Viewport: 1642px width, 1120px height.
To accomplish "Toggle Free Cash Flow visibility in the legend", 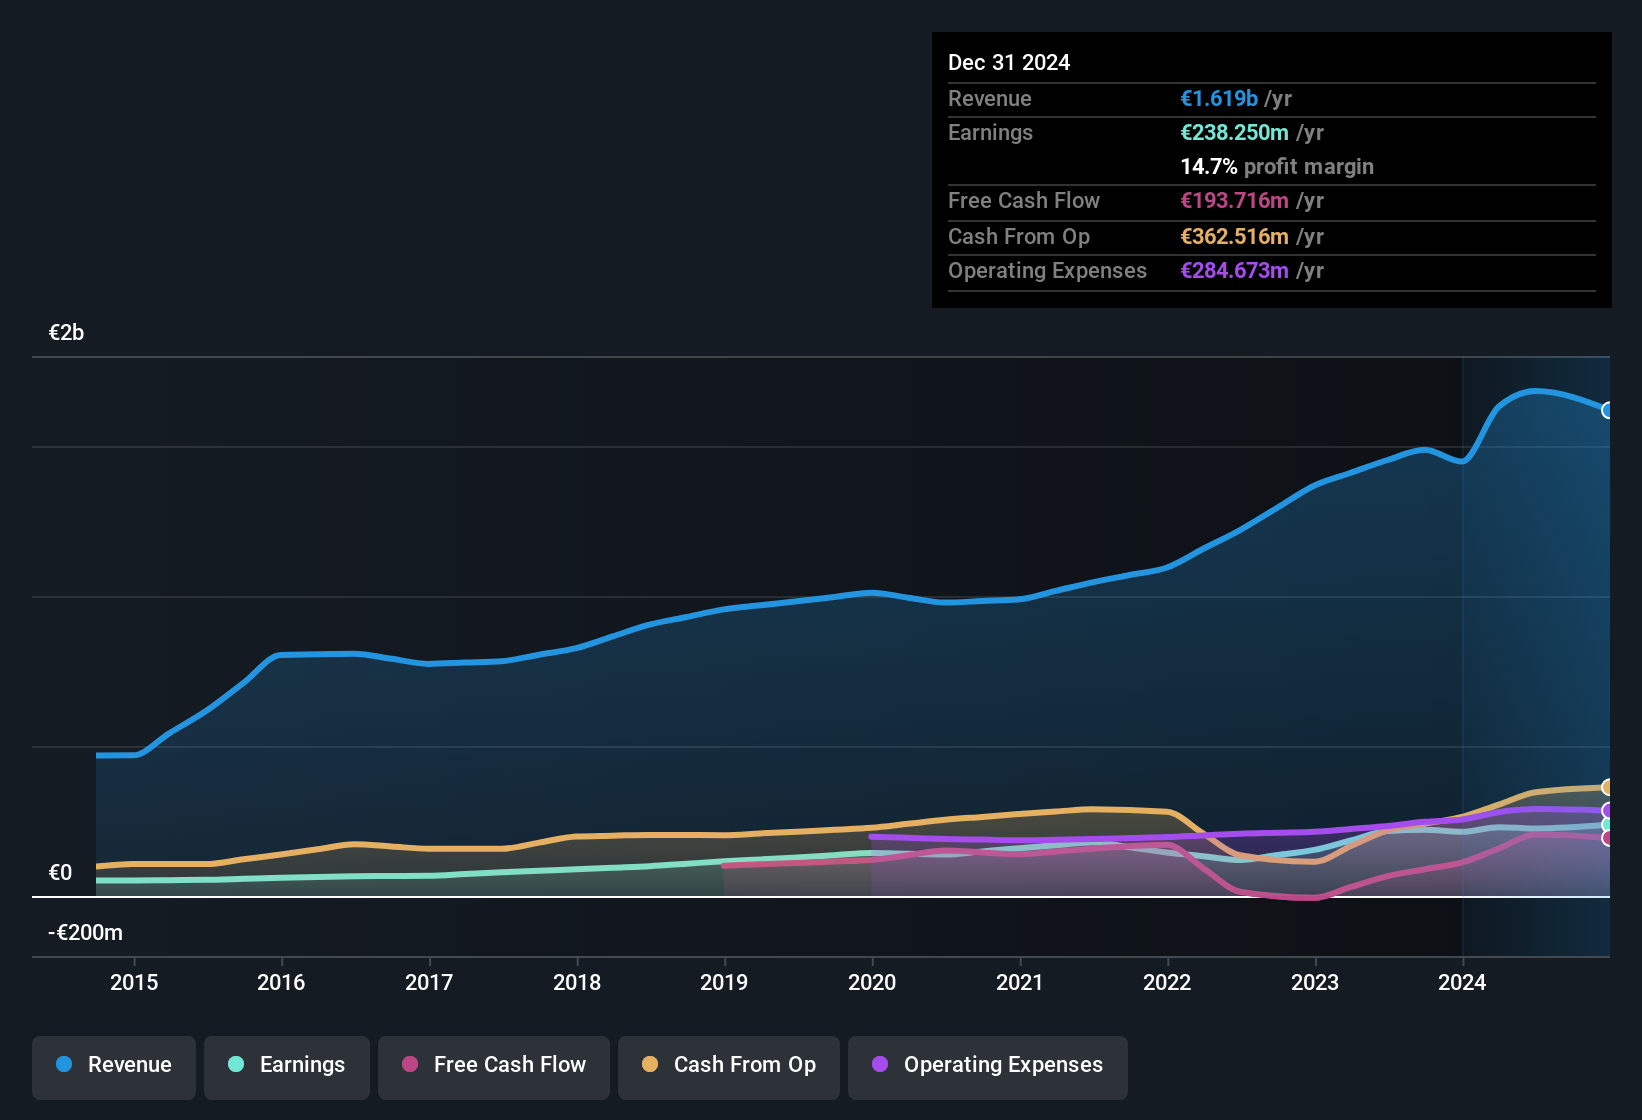I will (493, 1066).
